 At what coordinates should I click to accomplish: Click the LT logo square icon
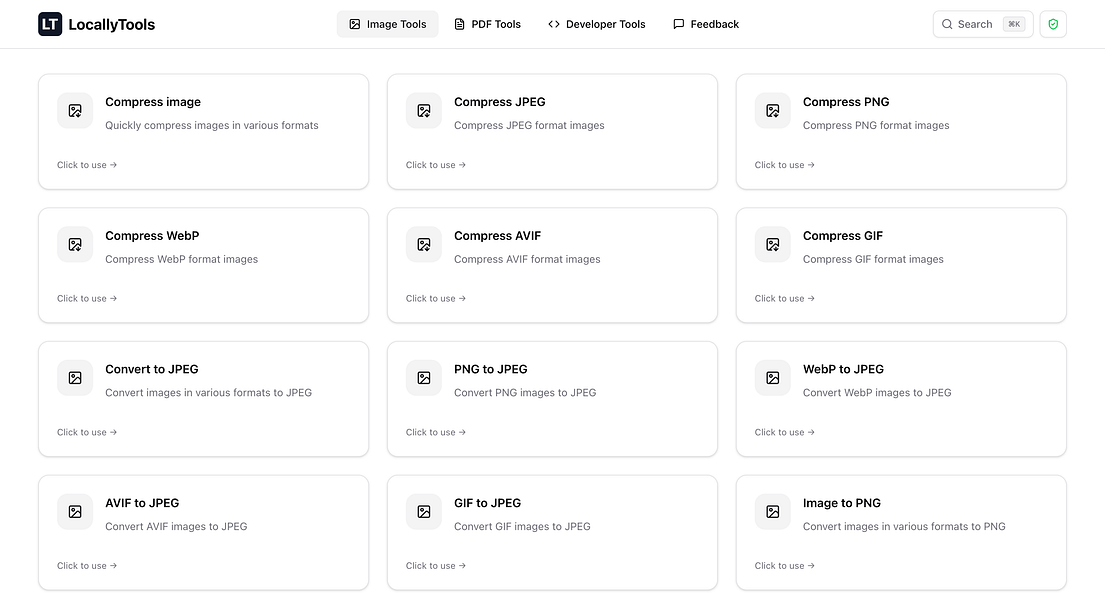tap(47, 23)
